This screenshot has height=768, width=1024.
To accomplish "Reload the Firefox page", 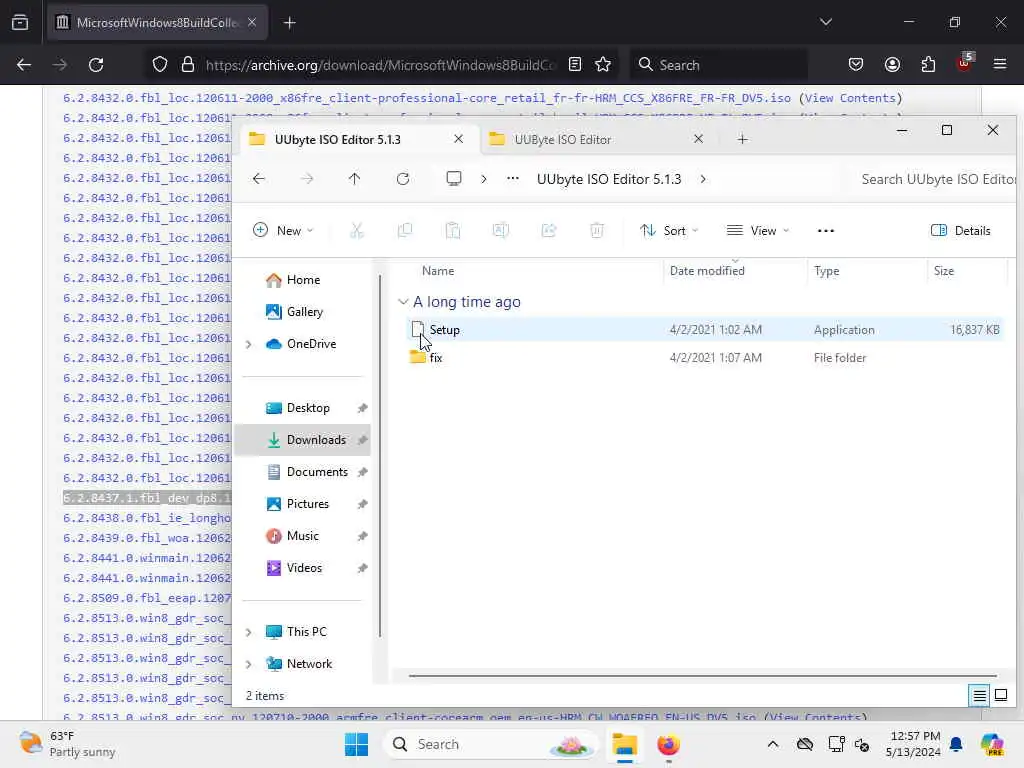I will coord(96,65).
